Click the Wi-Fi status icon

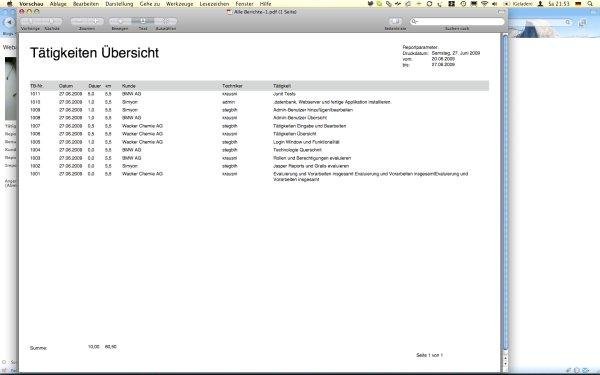(x=484, y=3)
